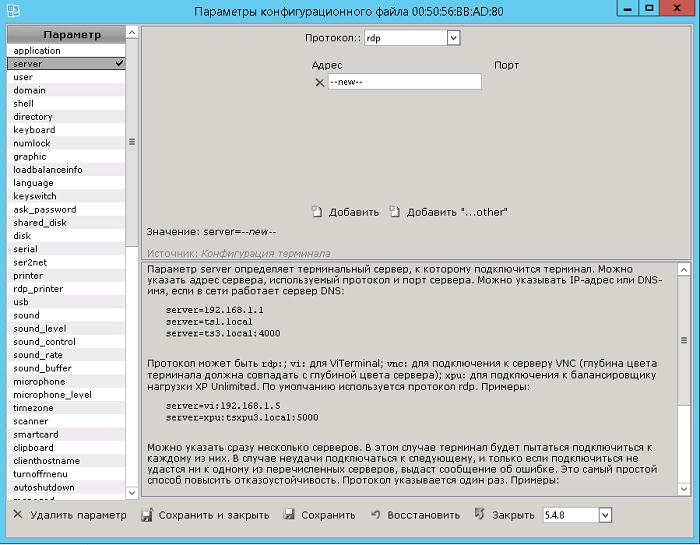Select the rdp_printer parameter in list
This screenshot has width=700, height=545.
click(x=38, y=289)
